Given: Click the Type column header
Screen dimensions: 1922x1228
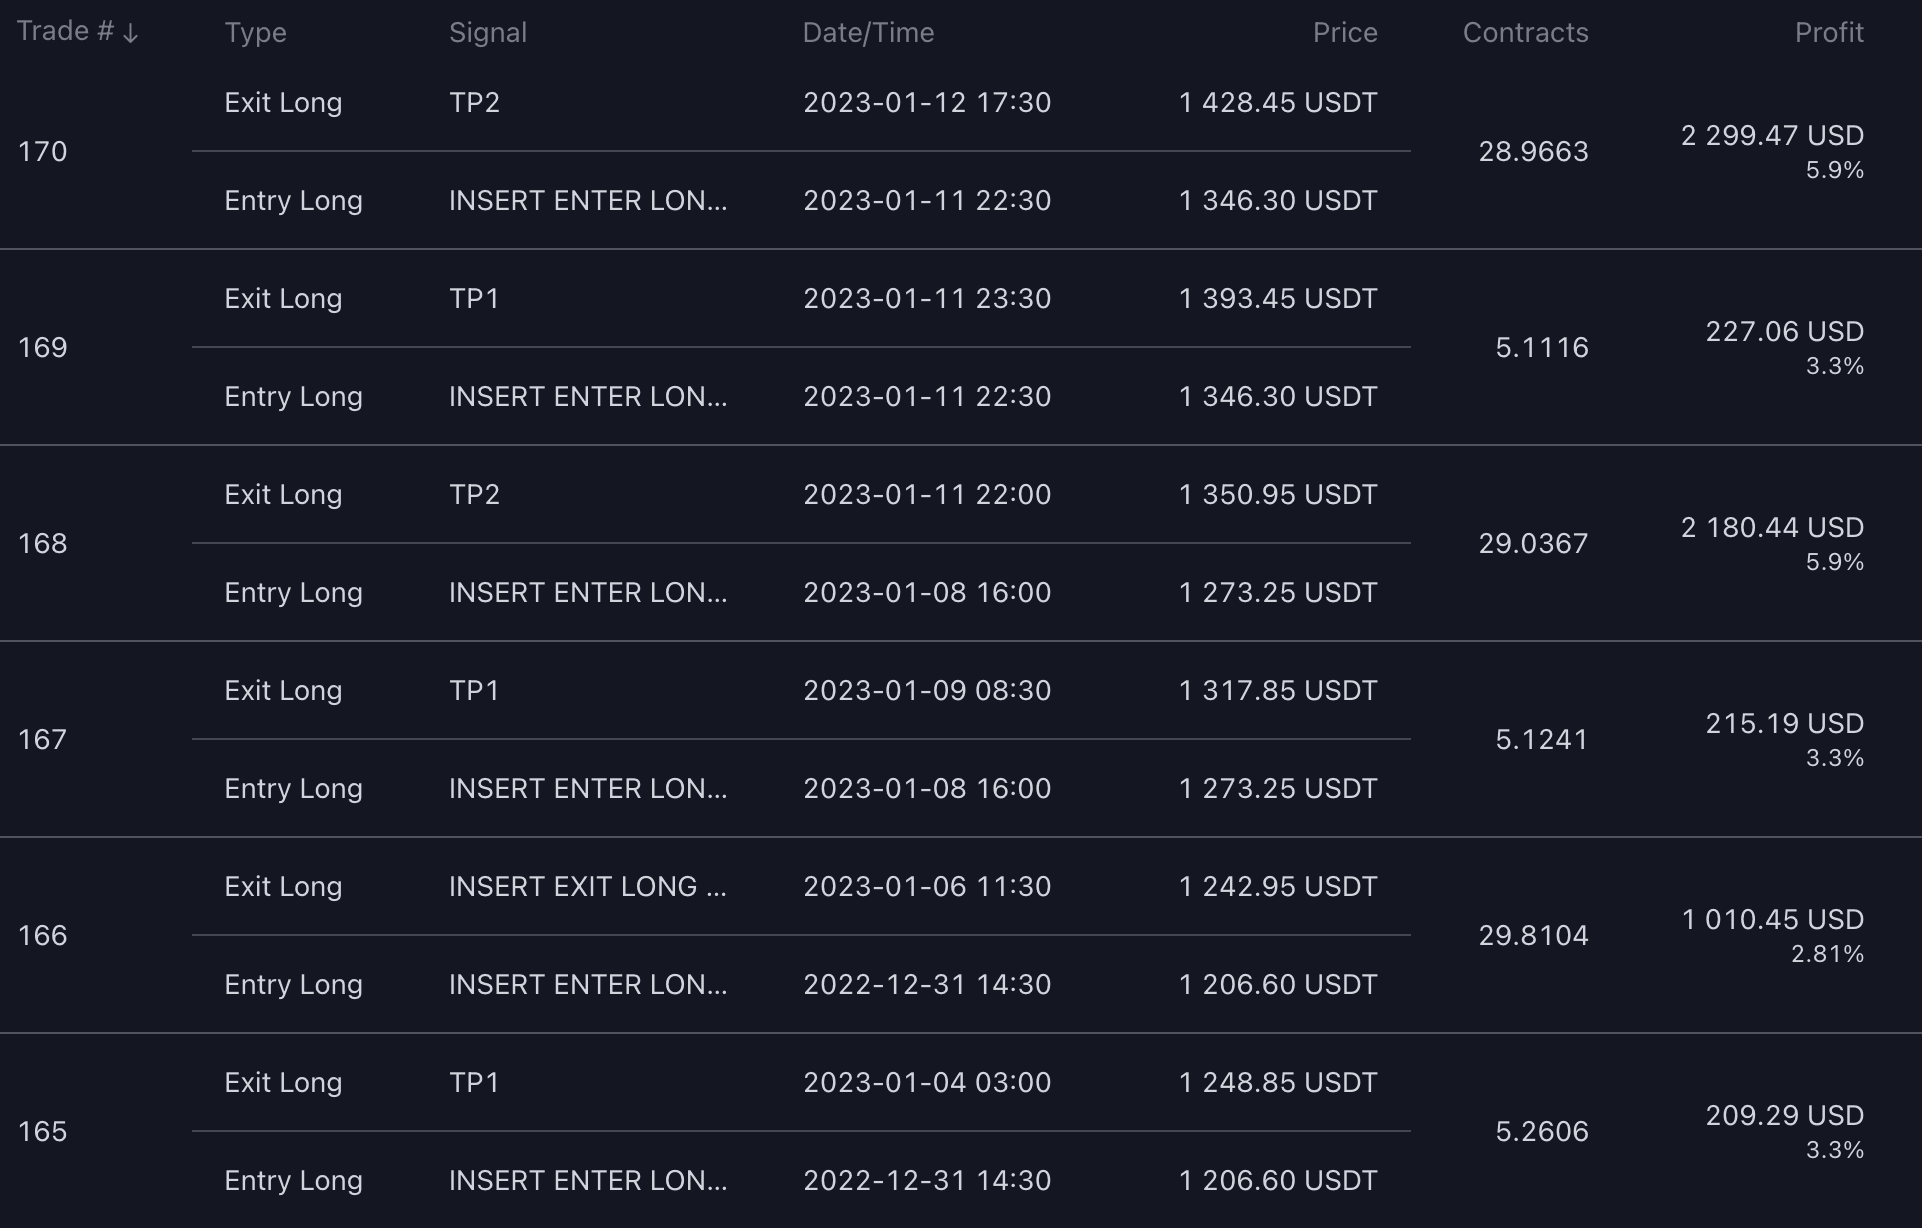Looking at the screenshot, I should point(255,33).
